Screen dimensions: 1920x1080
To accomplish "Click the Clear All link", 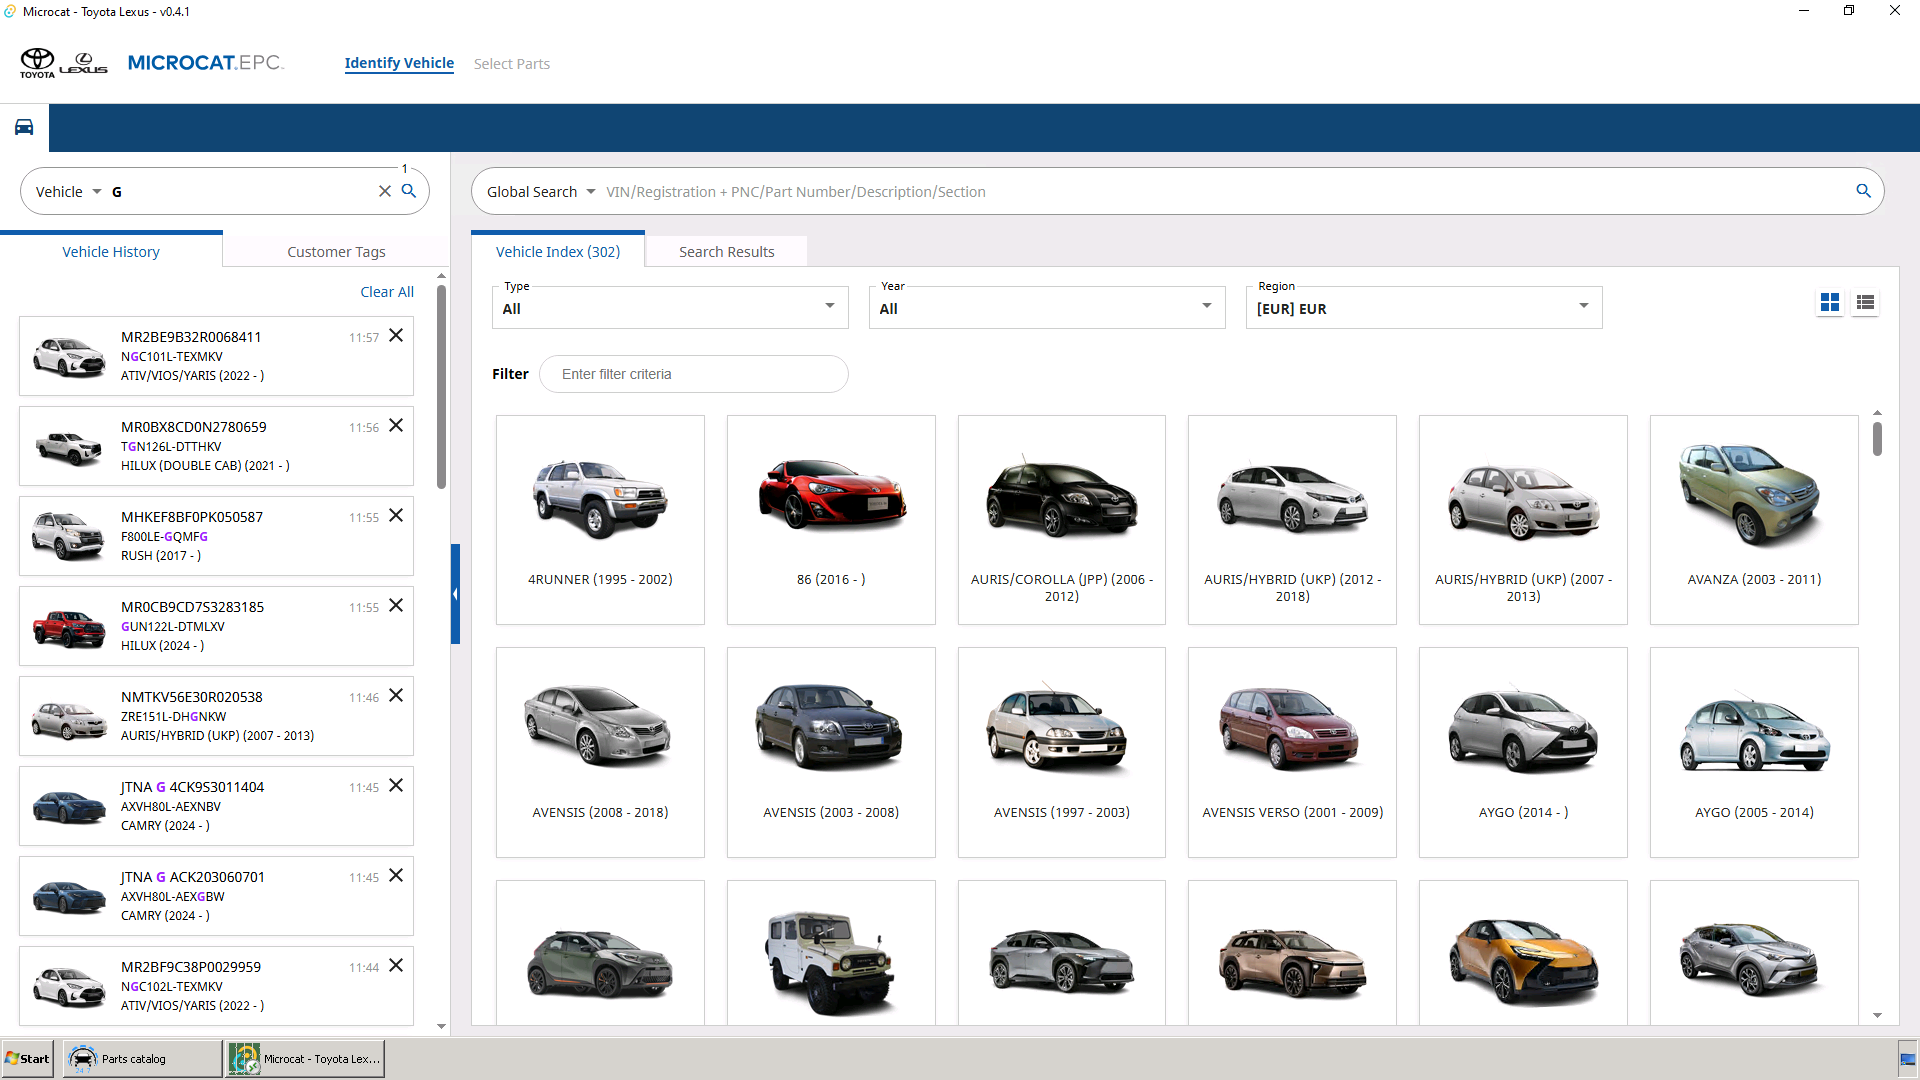I will 387,292.
